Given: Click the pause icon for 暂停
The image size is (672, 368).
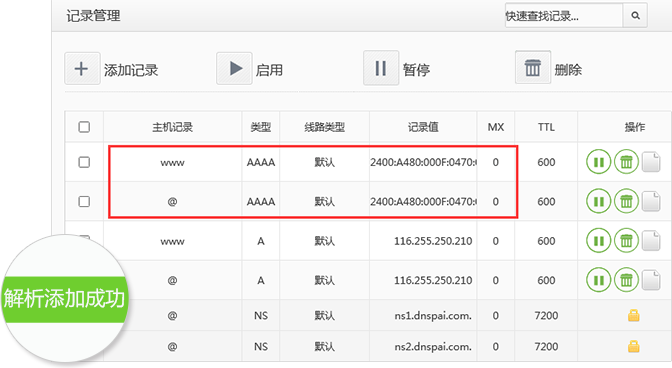Looking at the screenshot, I should (381, 68).
